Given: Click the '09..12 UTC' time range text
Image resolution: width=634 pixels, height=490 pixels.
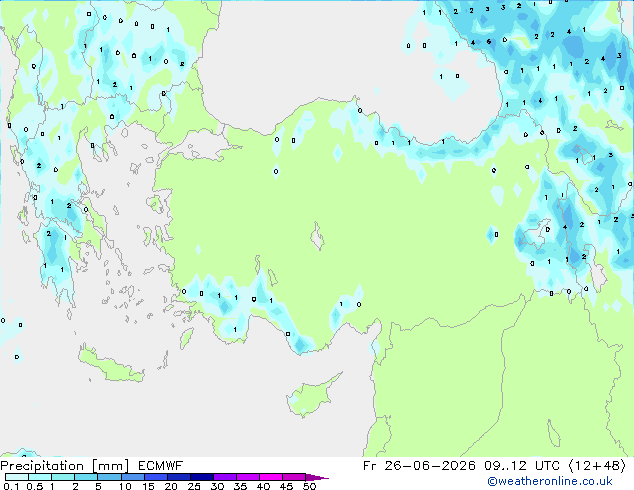Looking at the screenshot, I should 522,466.
